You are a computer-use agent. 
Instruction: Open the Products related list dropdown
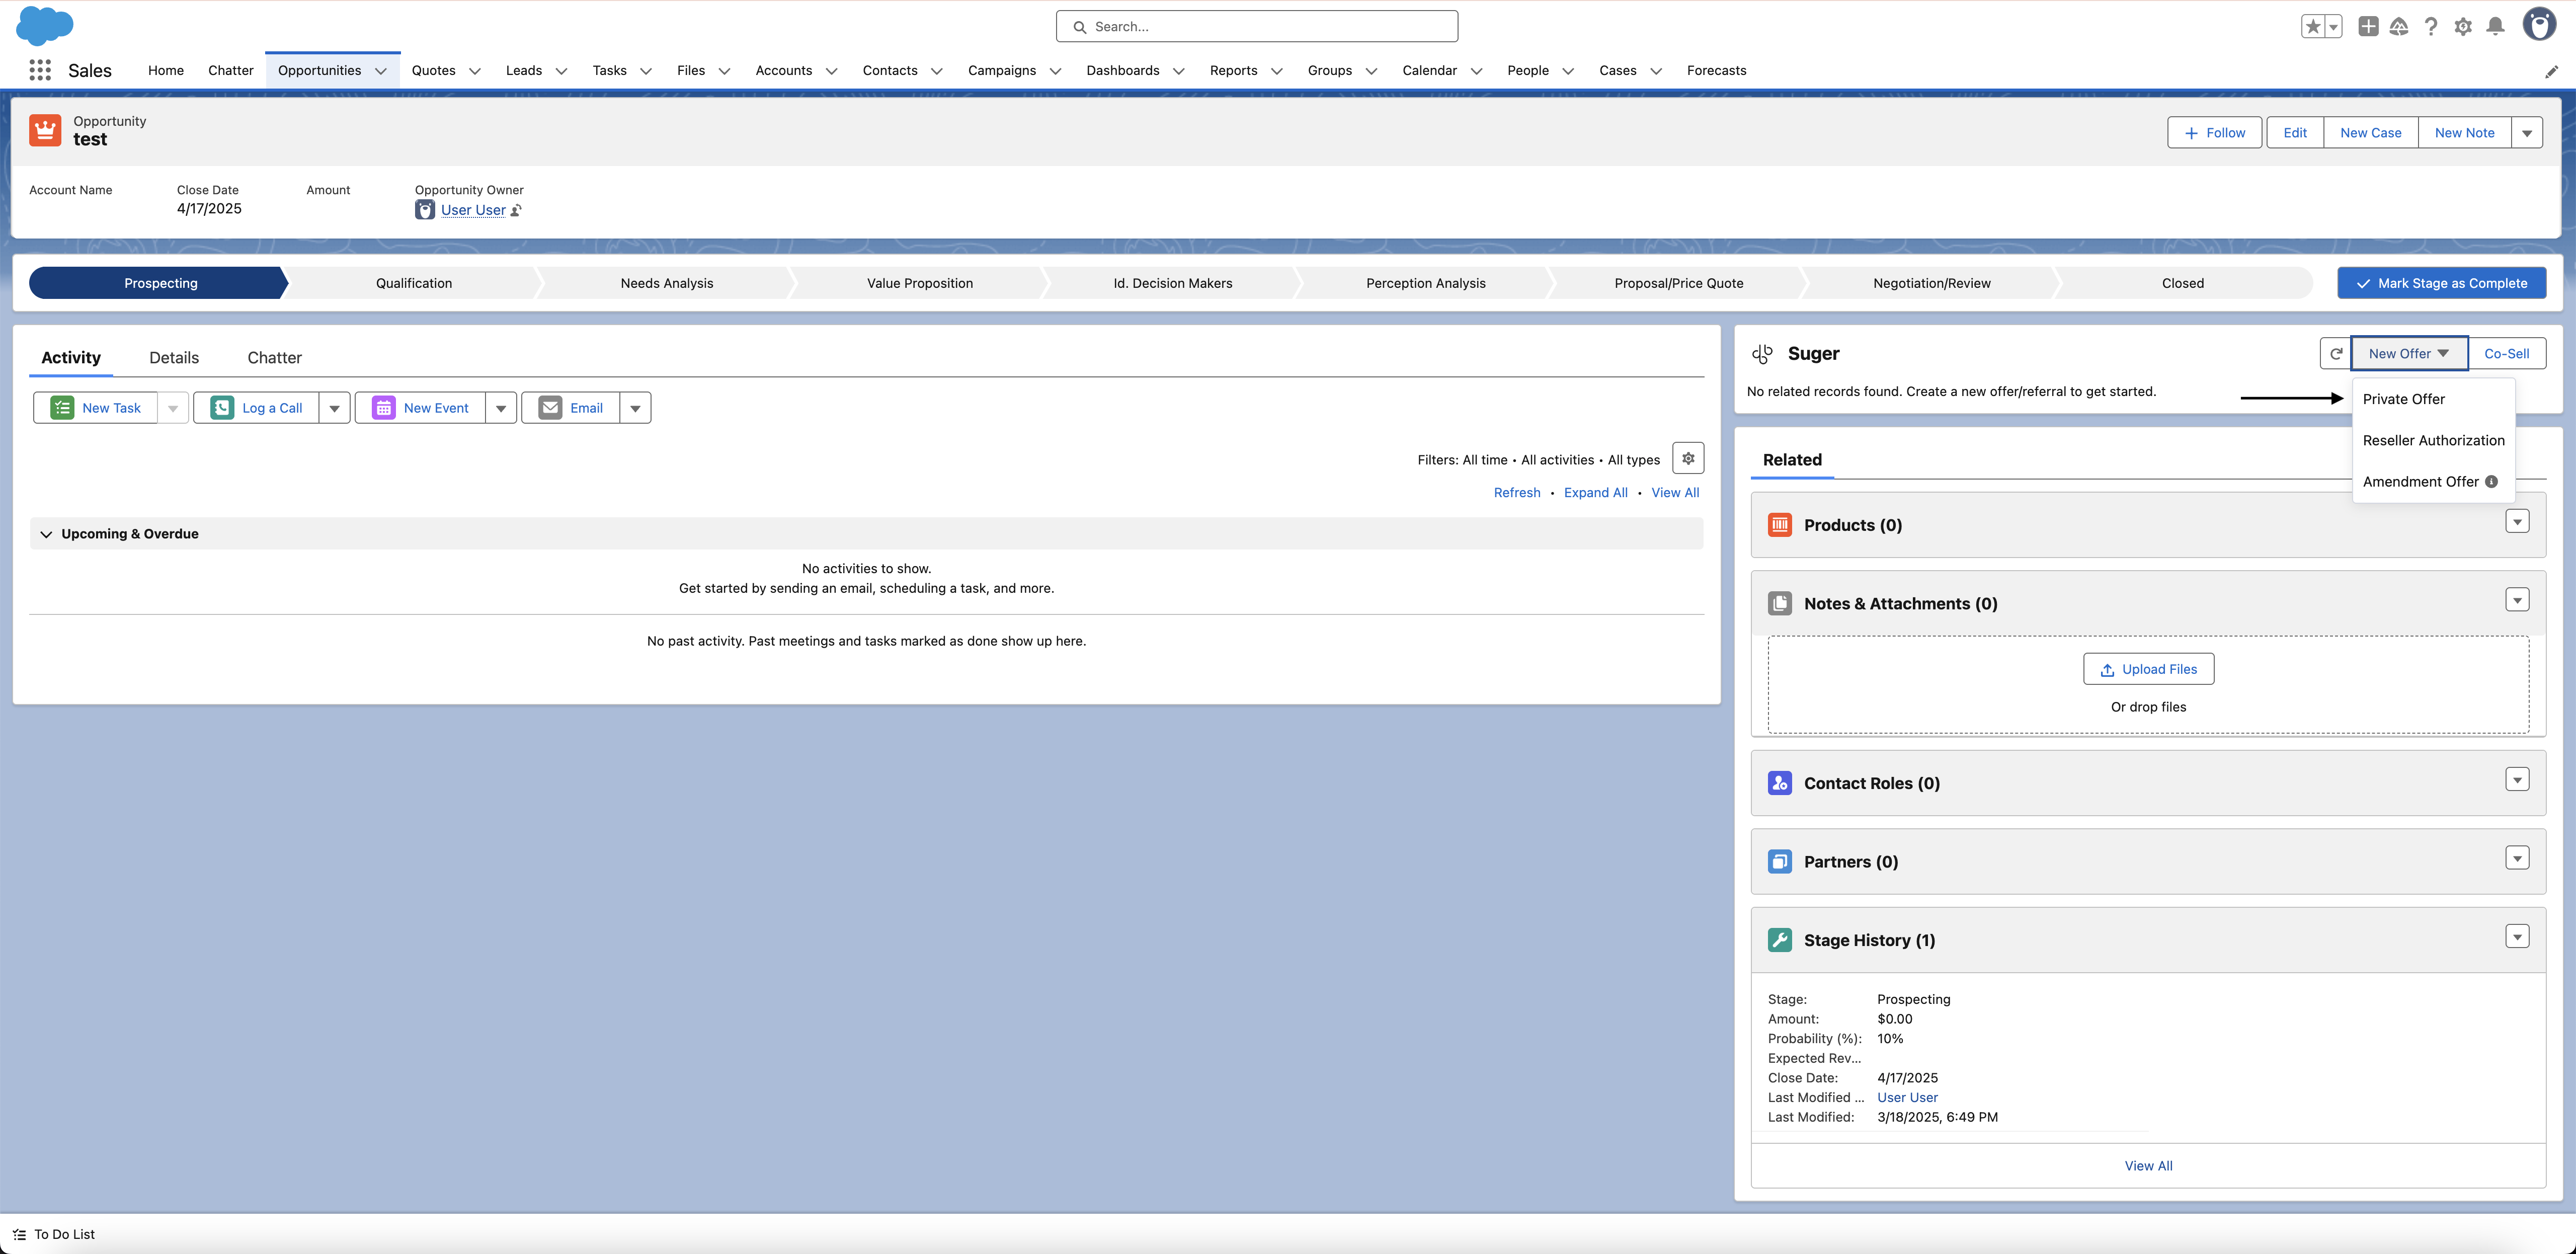click(2517, 522)
